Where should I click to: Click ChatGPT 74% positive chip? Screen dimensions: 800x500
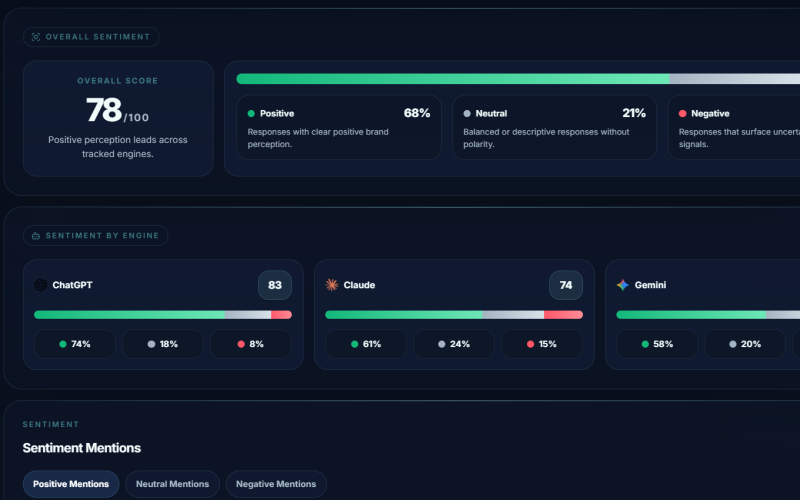tap(75, 344)
